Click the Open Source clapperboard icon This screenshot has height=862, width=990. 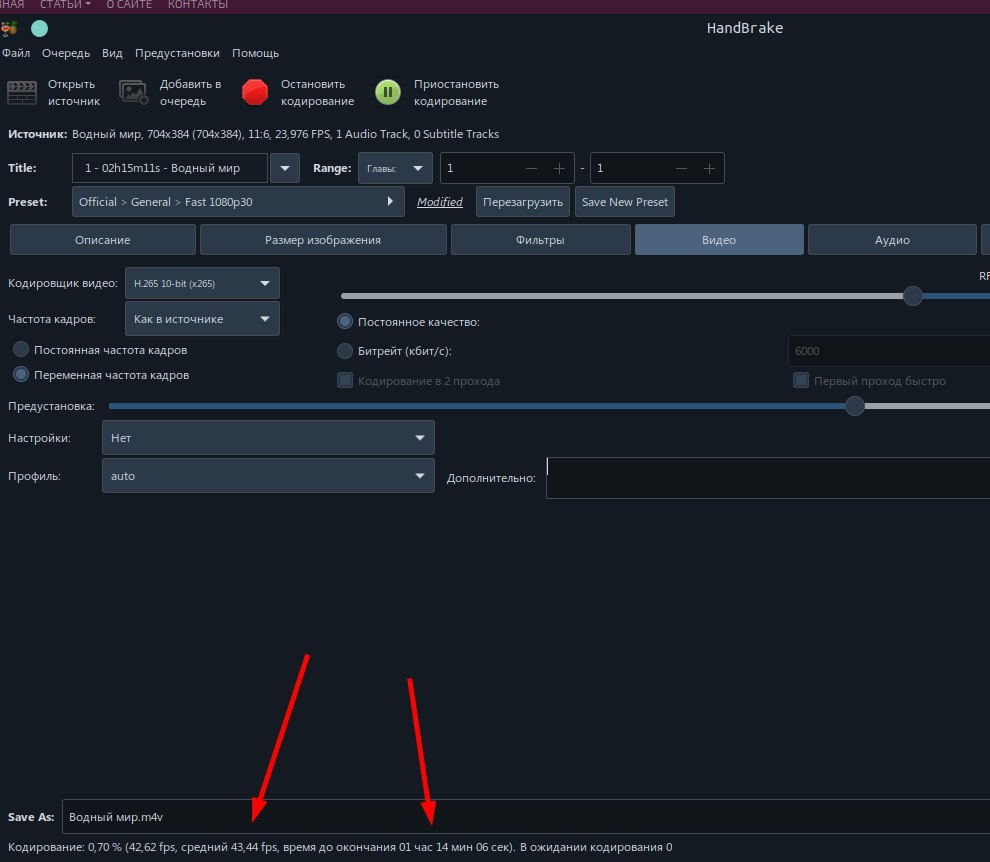(21, 93)
